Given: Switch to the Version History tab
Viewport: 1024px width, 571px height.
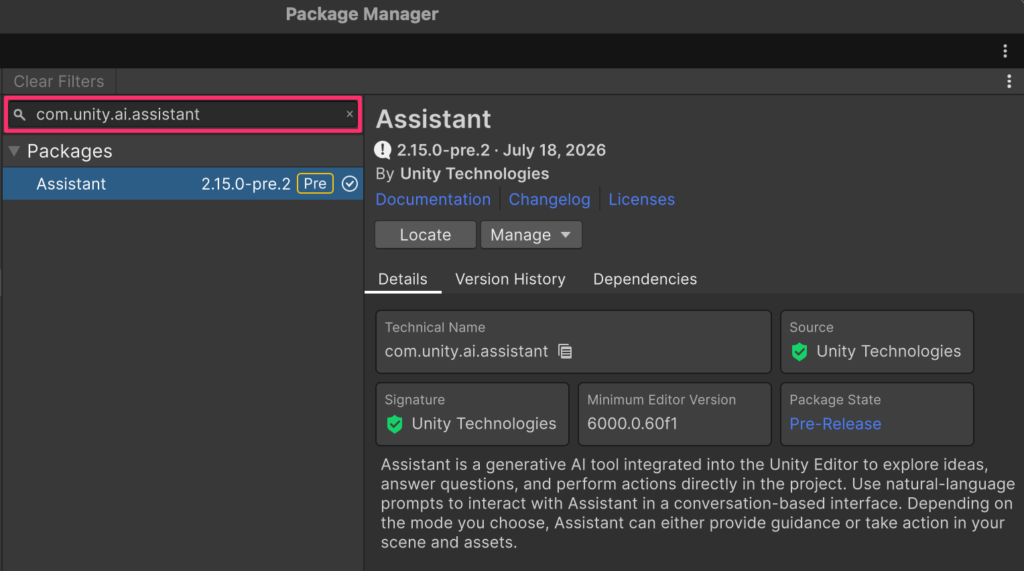Looking at the screenshot, I should point(510,279).
